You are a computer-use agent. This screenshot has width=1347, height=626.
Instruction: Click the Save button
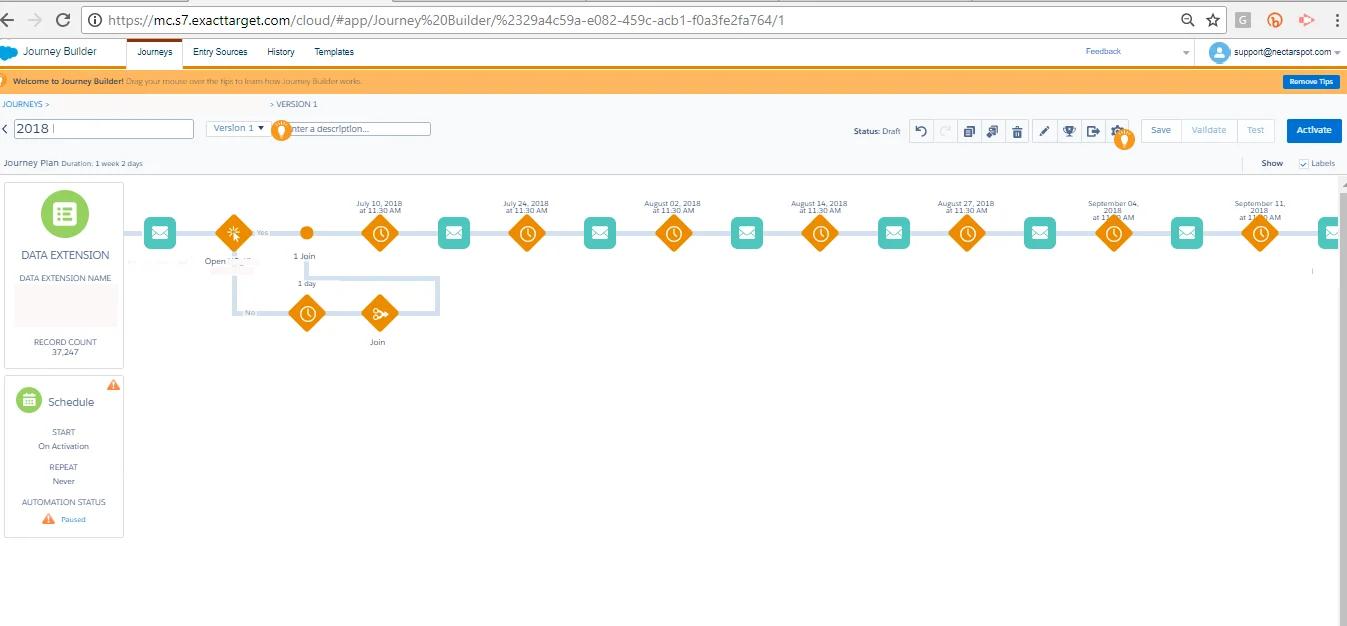click(1160, 130)
